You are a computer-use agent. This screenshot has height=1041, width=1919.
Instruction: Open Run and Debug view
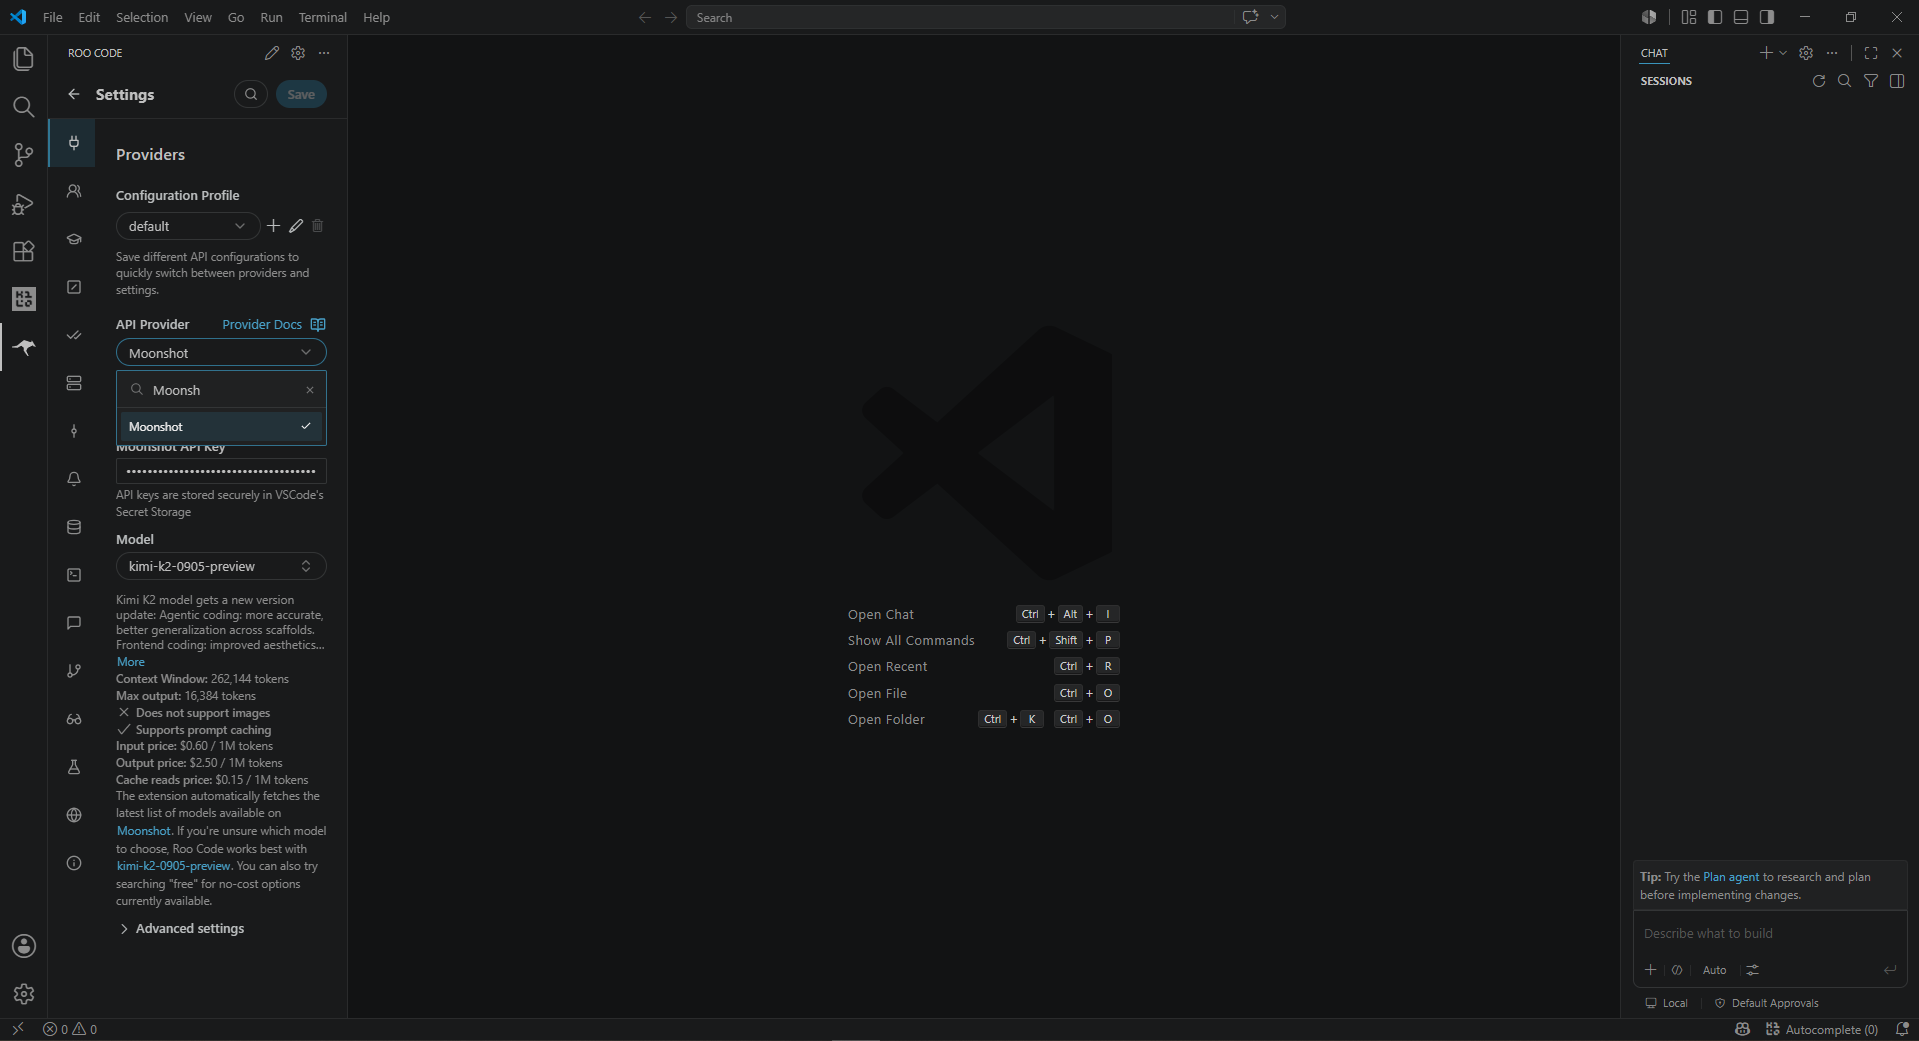tap(24, 203)
